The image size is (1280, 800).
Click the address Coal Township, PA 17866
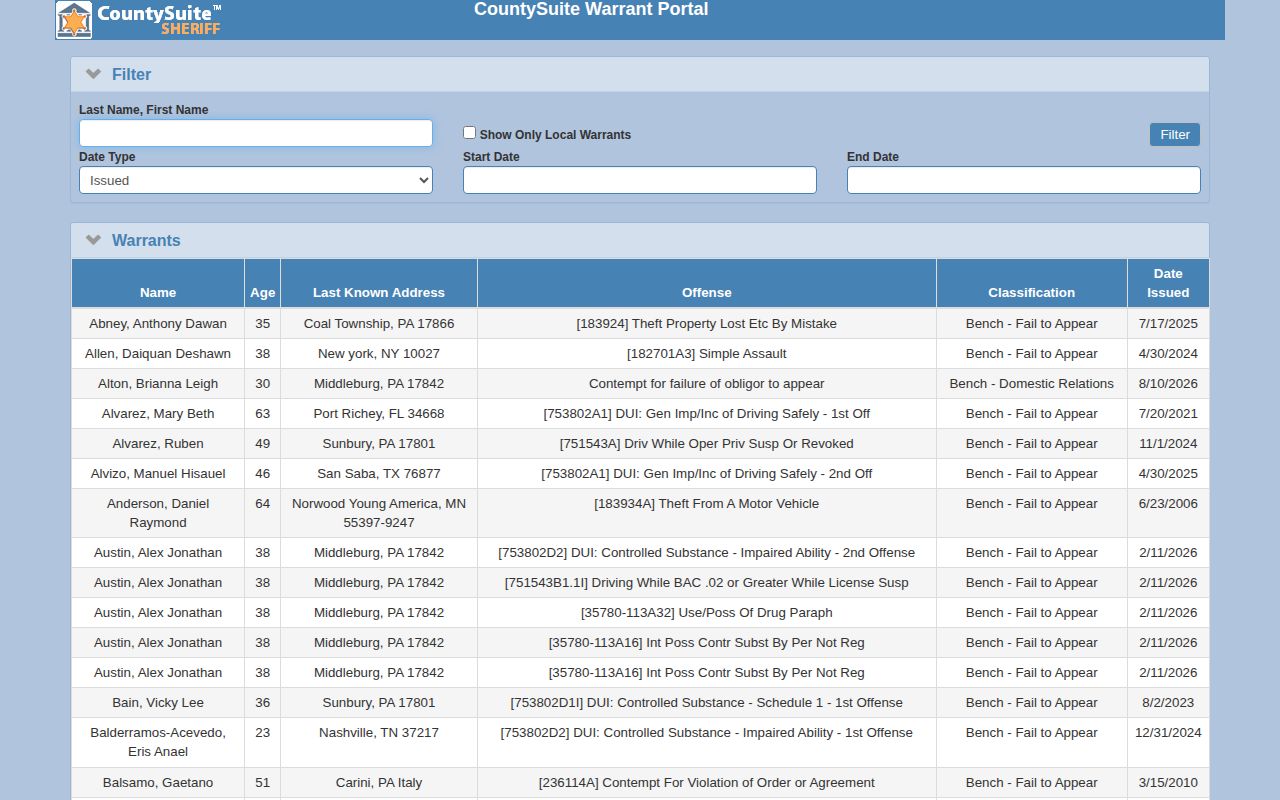[x=379, y=324]
